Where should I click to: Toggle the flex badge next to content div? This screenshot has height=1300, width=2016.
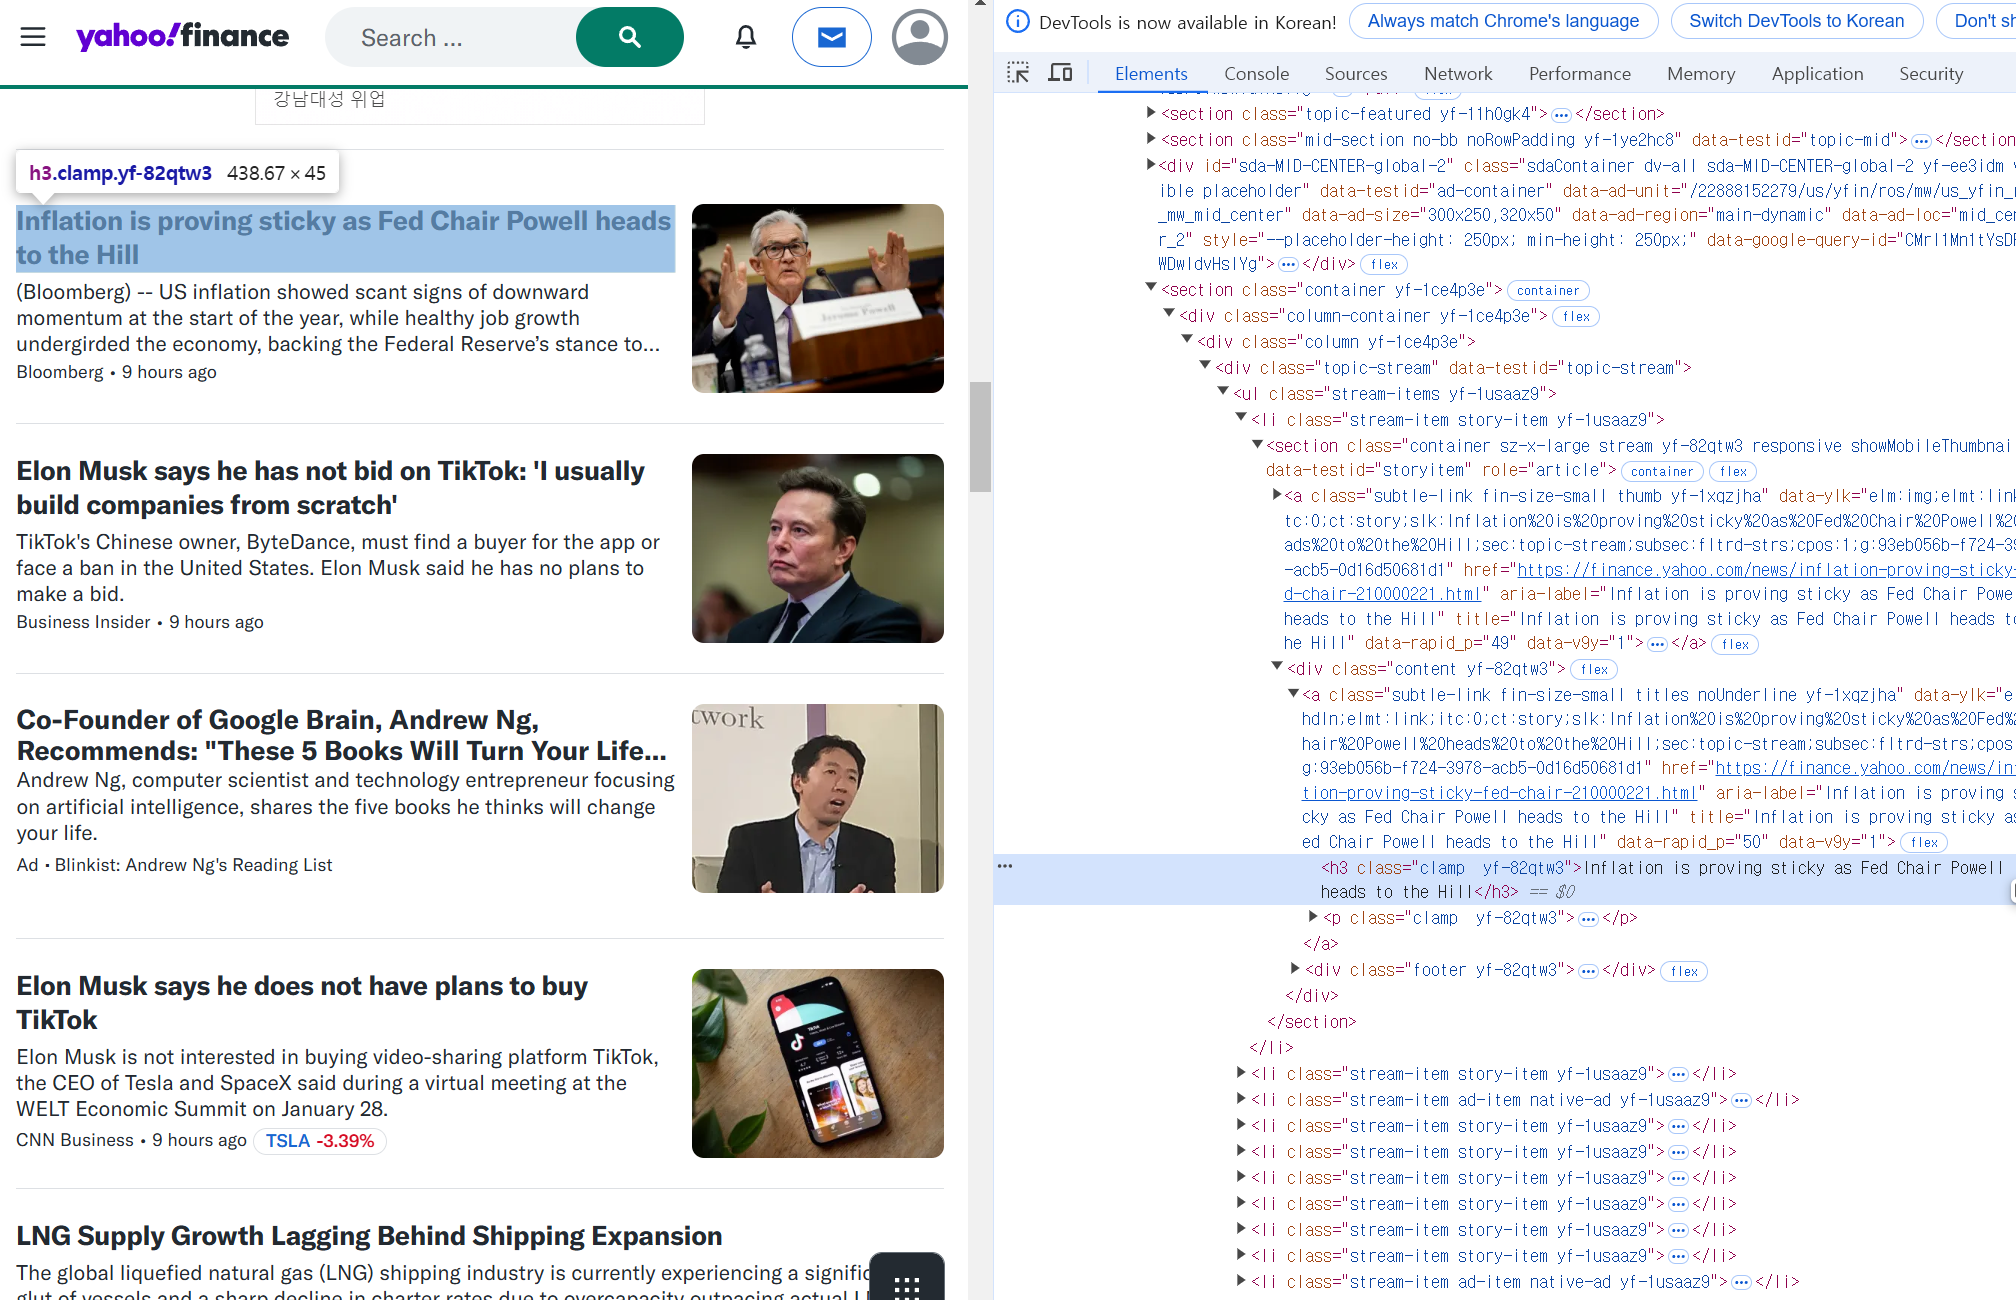point(1595,670)
